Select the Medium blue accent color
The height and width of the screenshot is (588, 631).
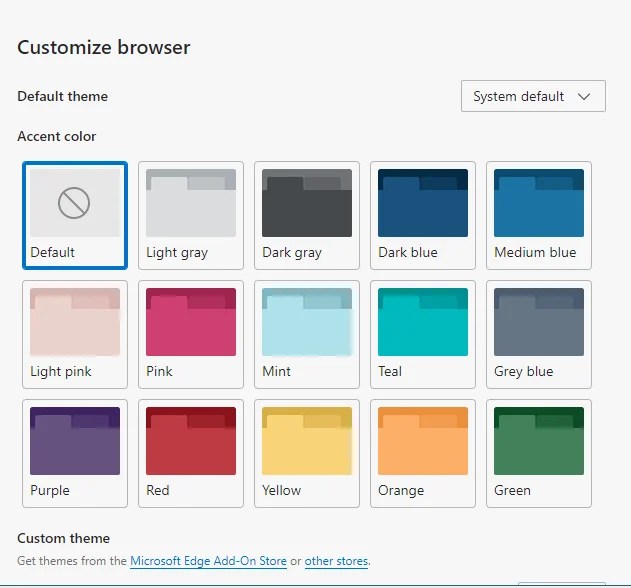pyautogui.click(x=538, y=215)
